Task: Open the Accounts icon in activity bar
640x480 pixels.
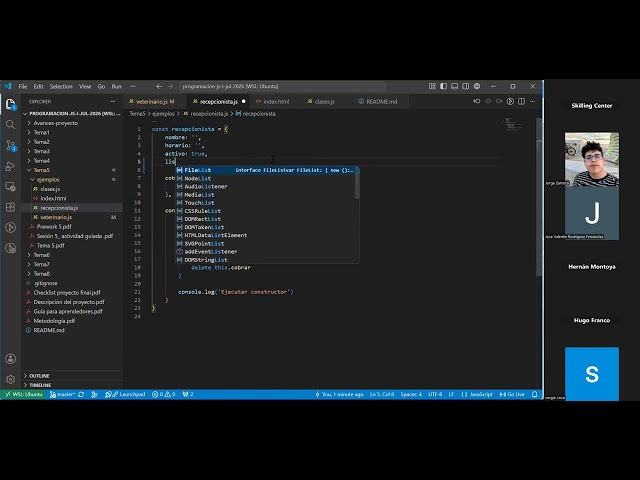Action: point(11,359)
